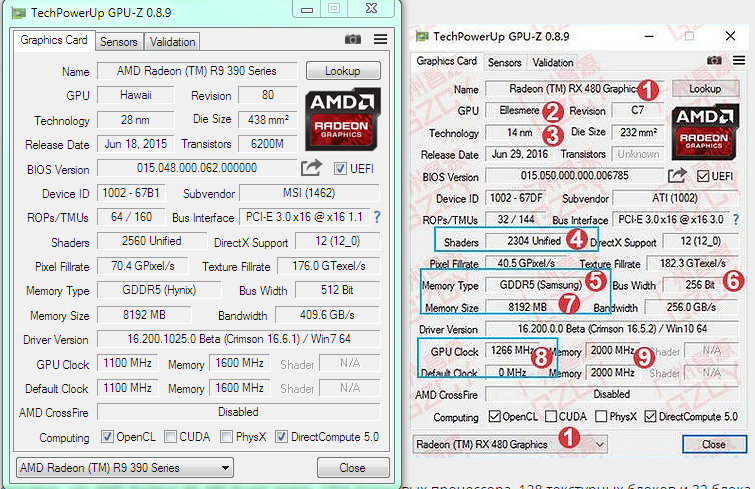Image resolution: width=755 pixels, height=489 pixels.
Task: Click the AMD Radeon logo in R9 390 window
Action: 342,118
